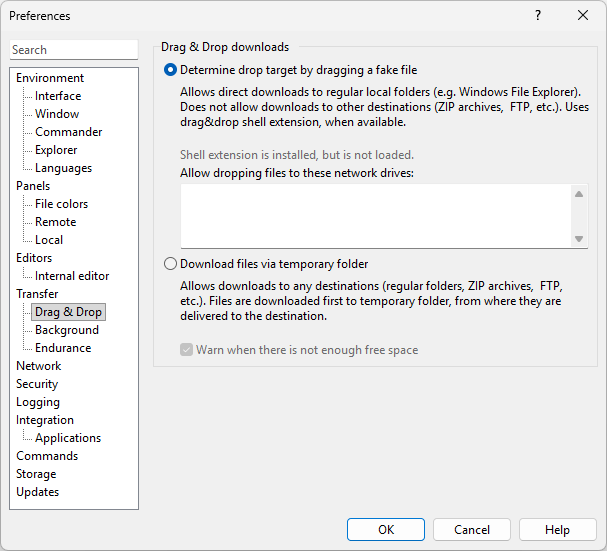This screenshot has width=607, height=551.
Task: Select 'Determine drop target by dragging a fake file'
Action: coord(170,70)
